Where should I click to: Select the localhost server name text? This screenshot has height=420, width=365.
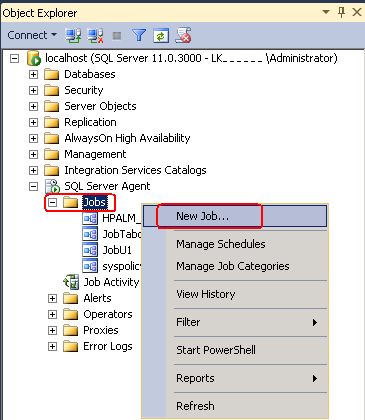(x=191, y=58)
